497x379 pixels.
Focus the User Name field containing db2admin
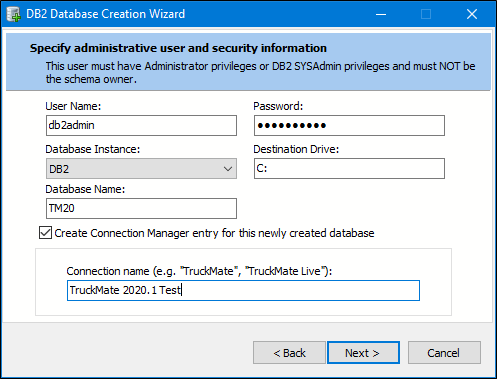click(x=141, y=125)
